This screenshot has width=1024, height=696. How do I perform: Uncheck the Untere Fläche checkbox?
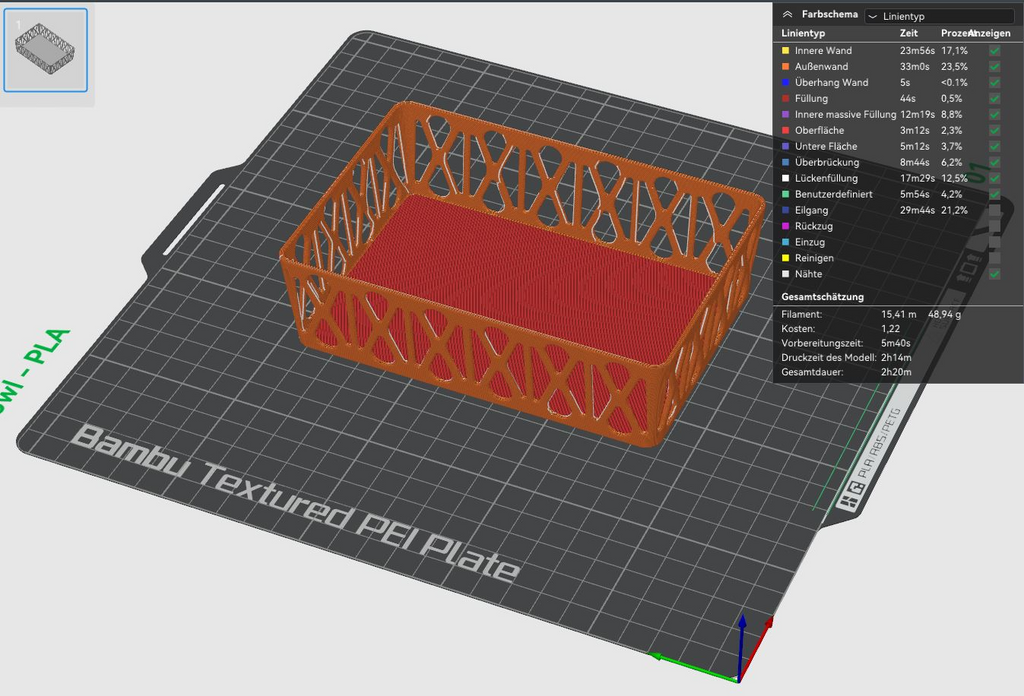[x=995, y=146]
